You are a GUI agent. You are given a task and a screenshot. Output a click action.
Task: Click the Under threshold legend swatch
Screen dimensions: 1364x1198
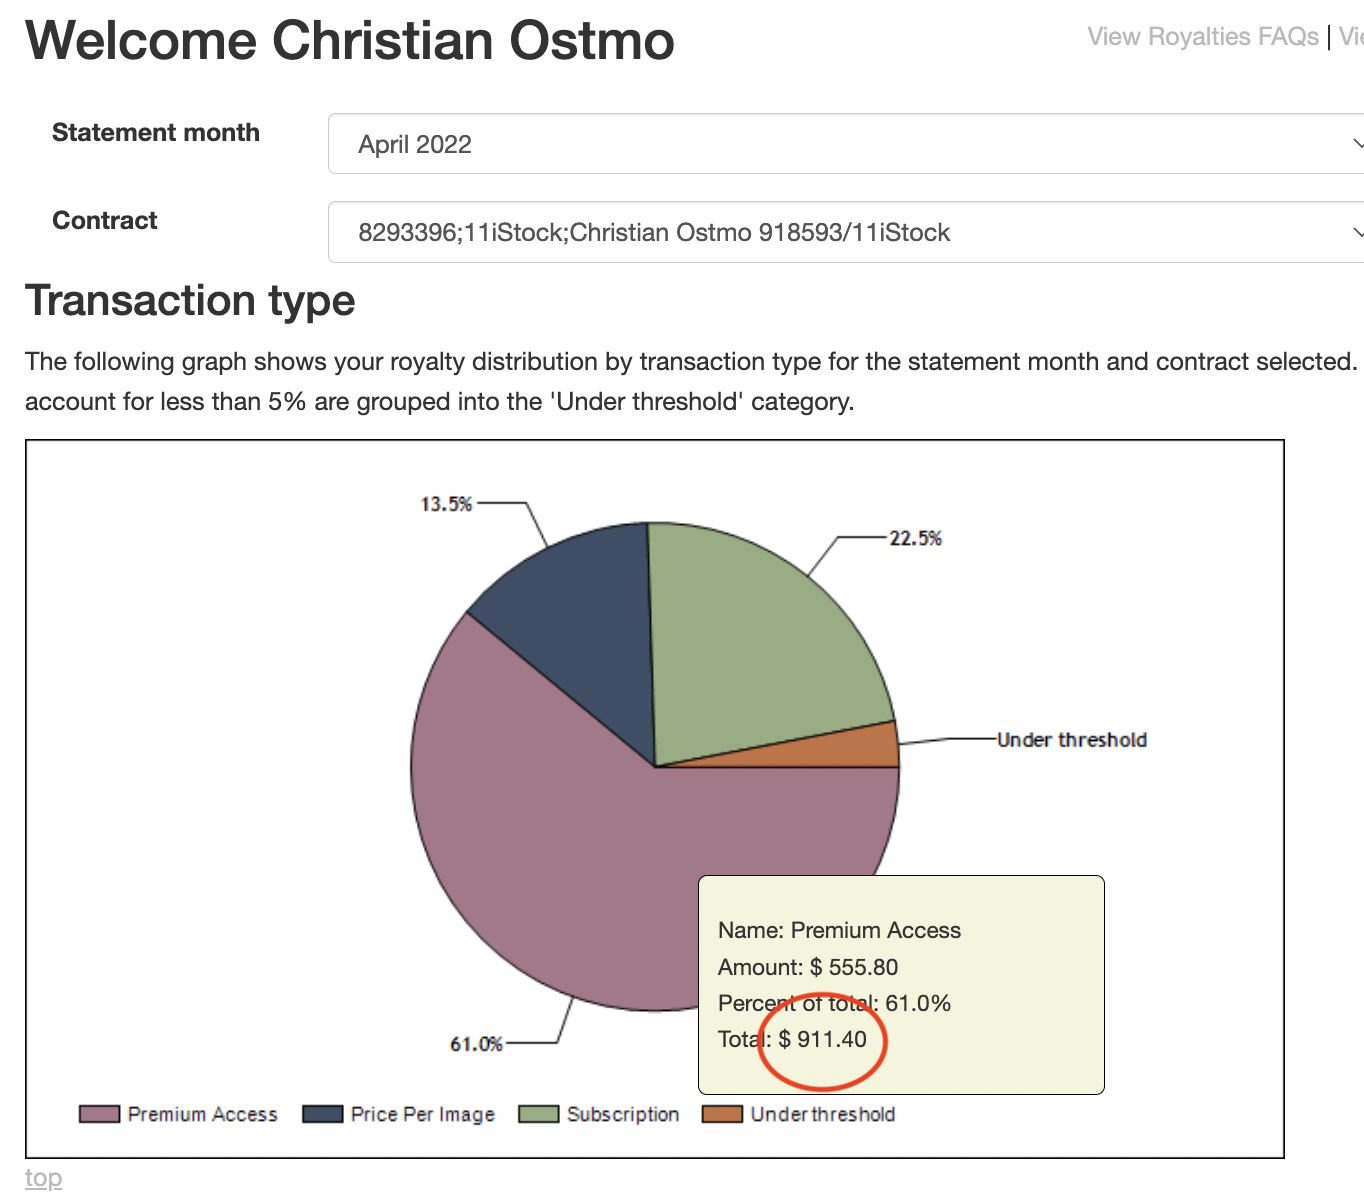click(x=722, y=1114)
